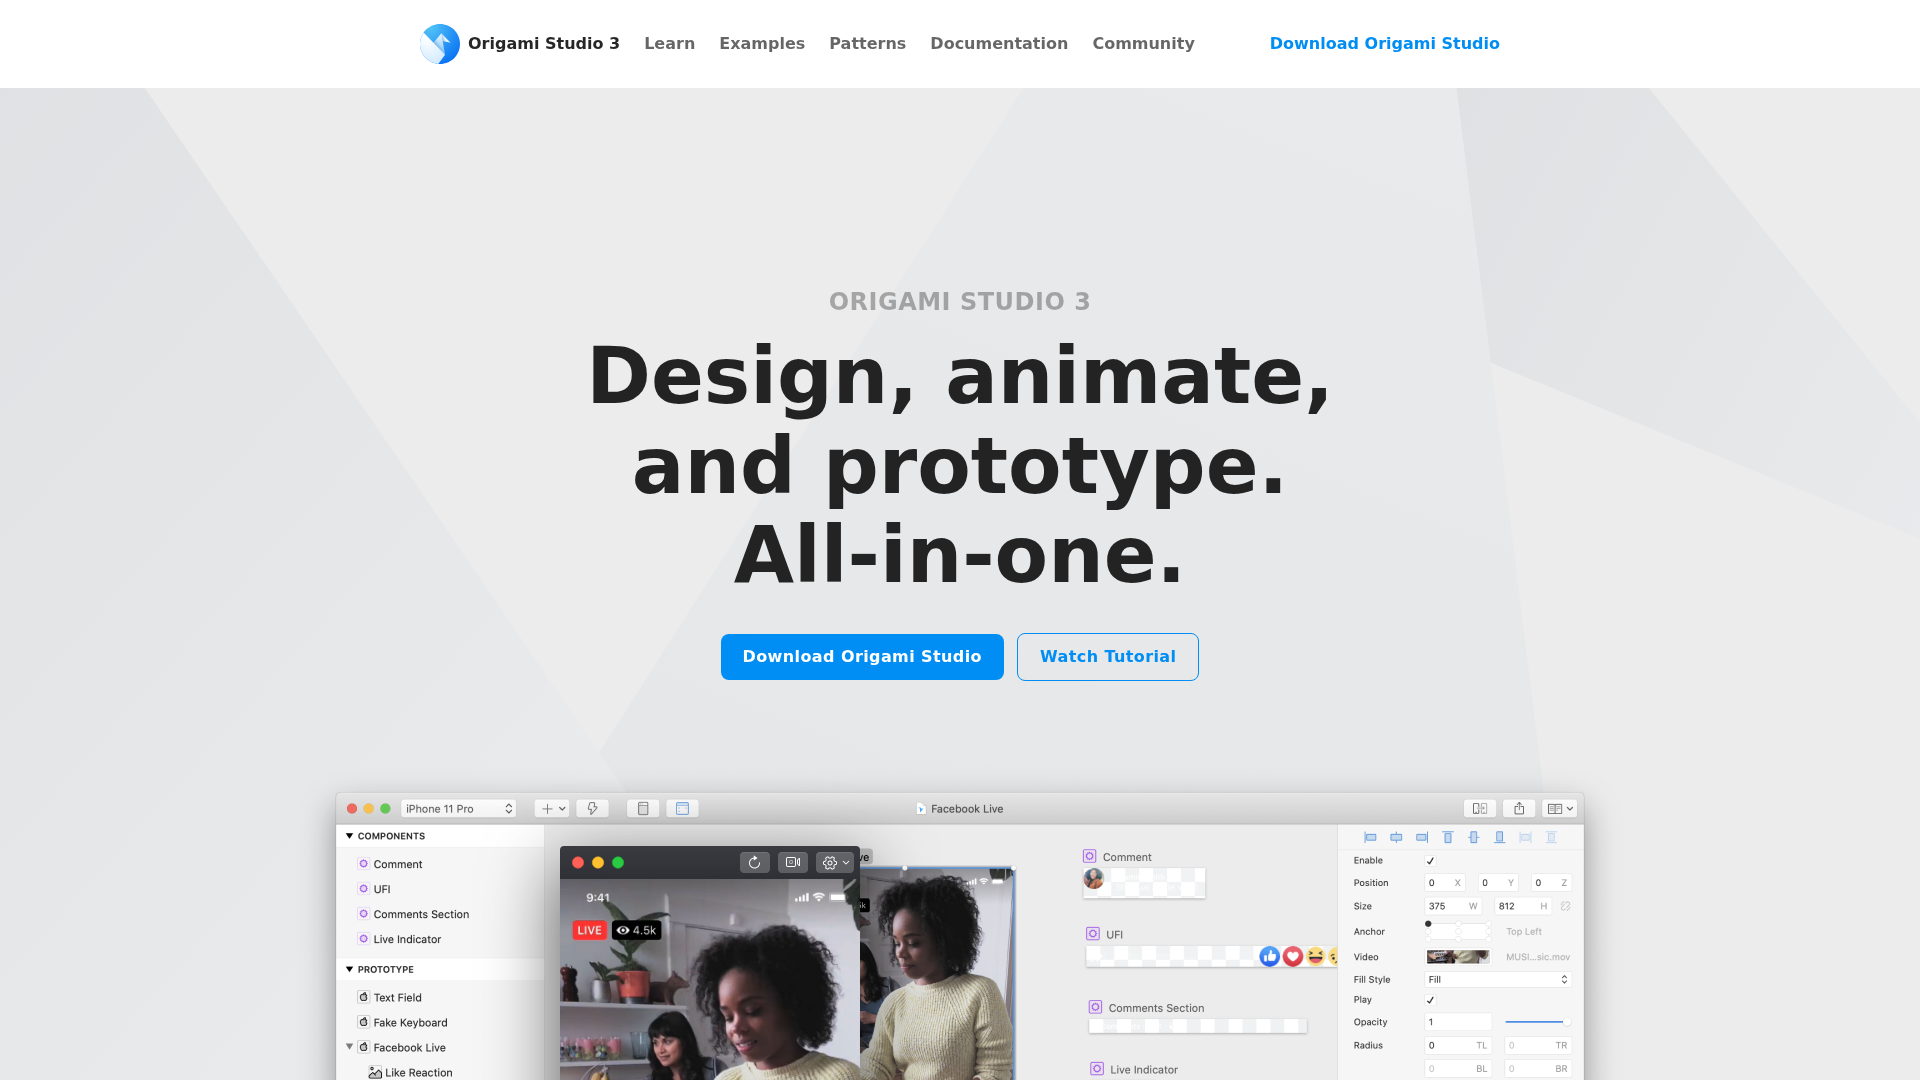This screenshot has height=1080, width=1920.
Task: Click the Watch Tutorial button
Action: coord(1107,657)
